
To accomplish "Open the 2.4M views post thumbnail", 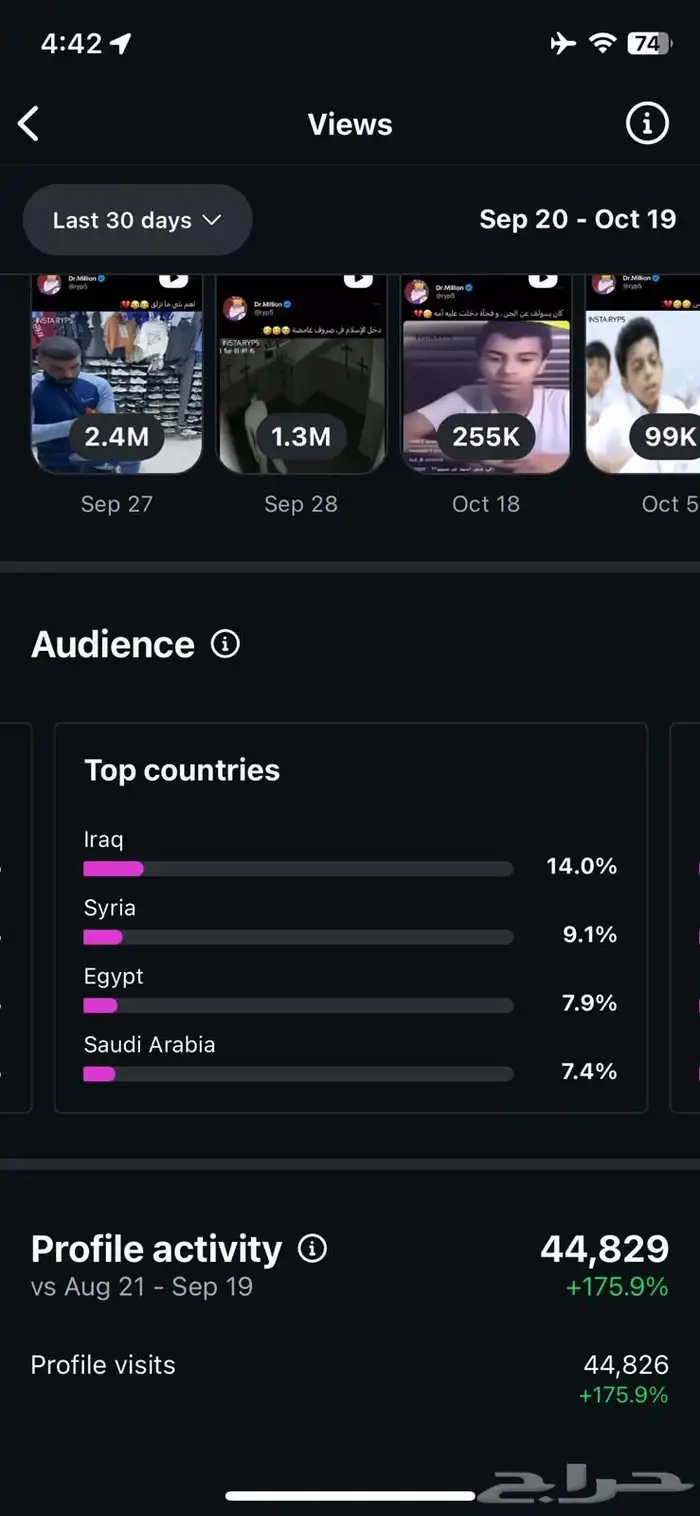I will pos(117,373).
